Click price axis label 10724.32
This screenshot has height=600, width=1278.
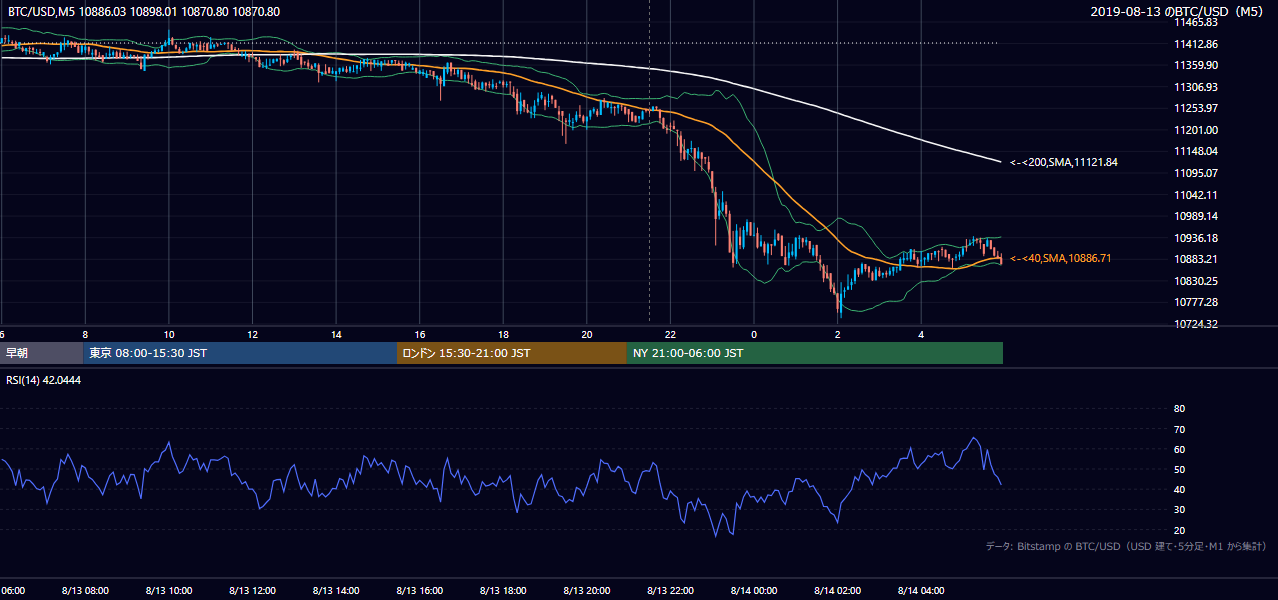(x=1195, y=324)
